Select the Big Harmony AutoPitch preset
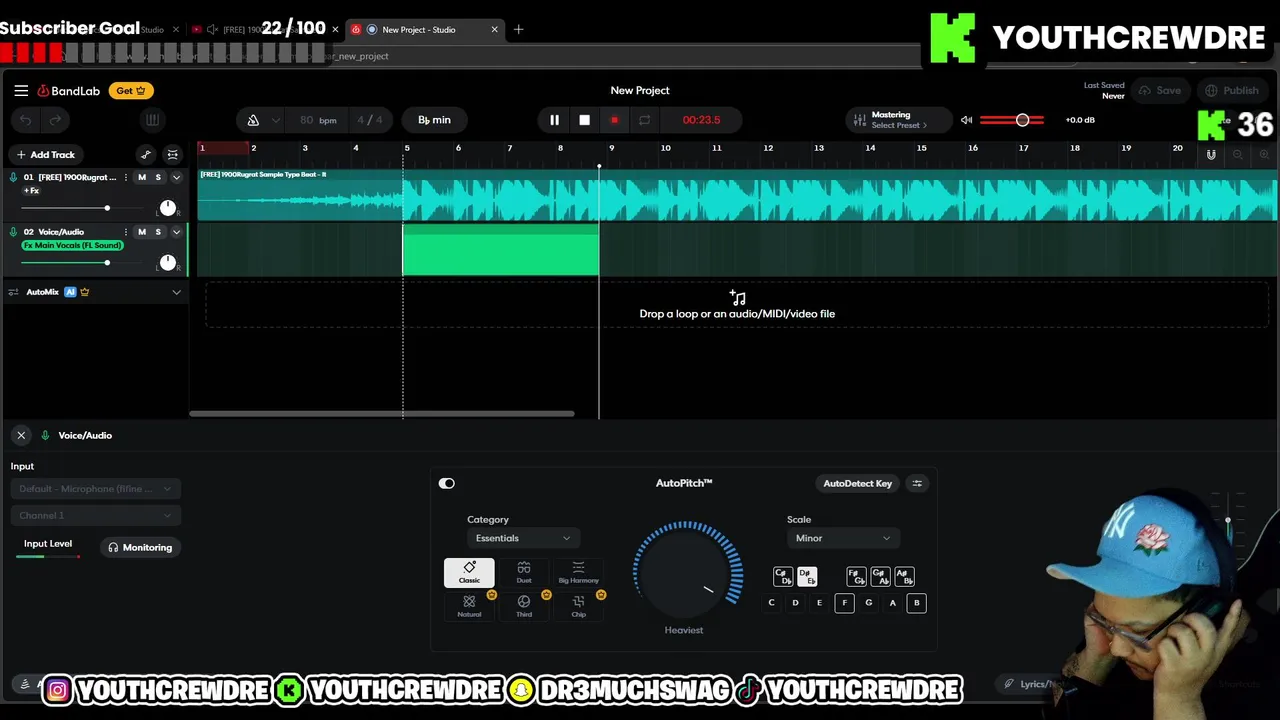Screen dimensions: 1280x720 pyautogui.click(x=578, y=573)
